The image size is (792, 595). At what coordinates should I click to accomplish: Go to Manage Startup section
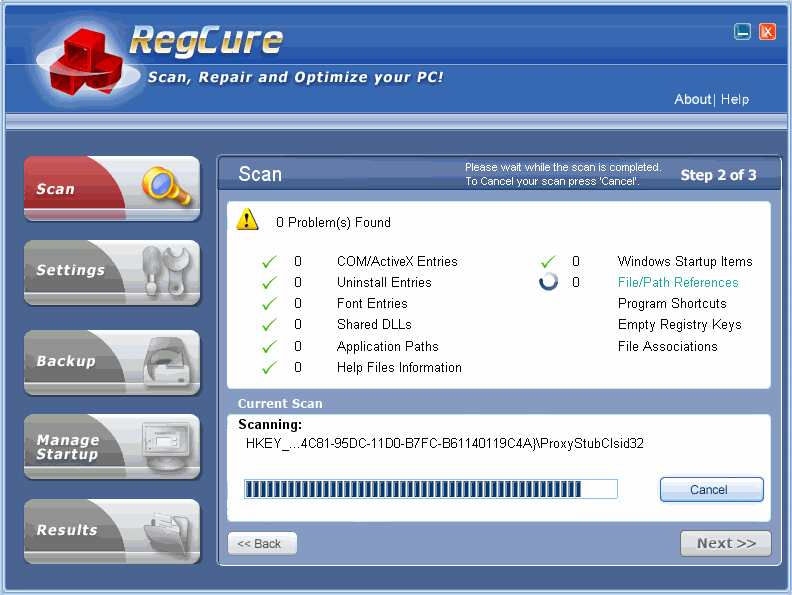pos(112,447)
